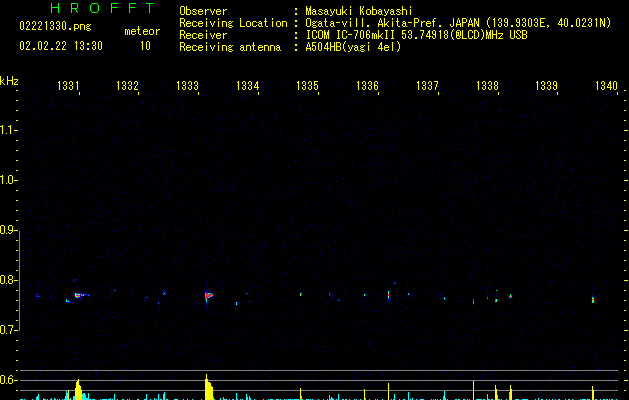
Task: Select the ICOM IC-706mkII receiver description
Action: (x=416, y=35)
